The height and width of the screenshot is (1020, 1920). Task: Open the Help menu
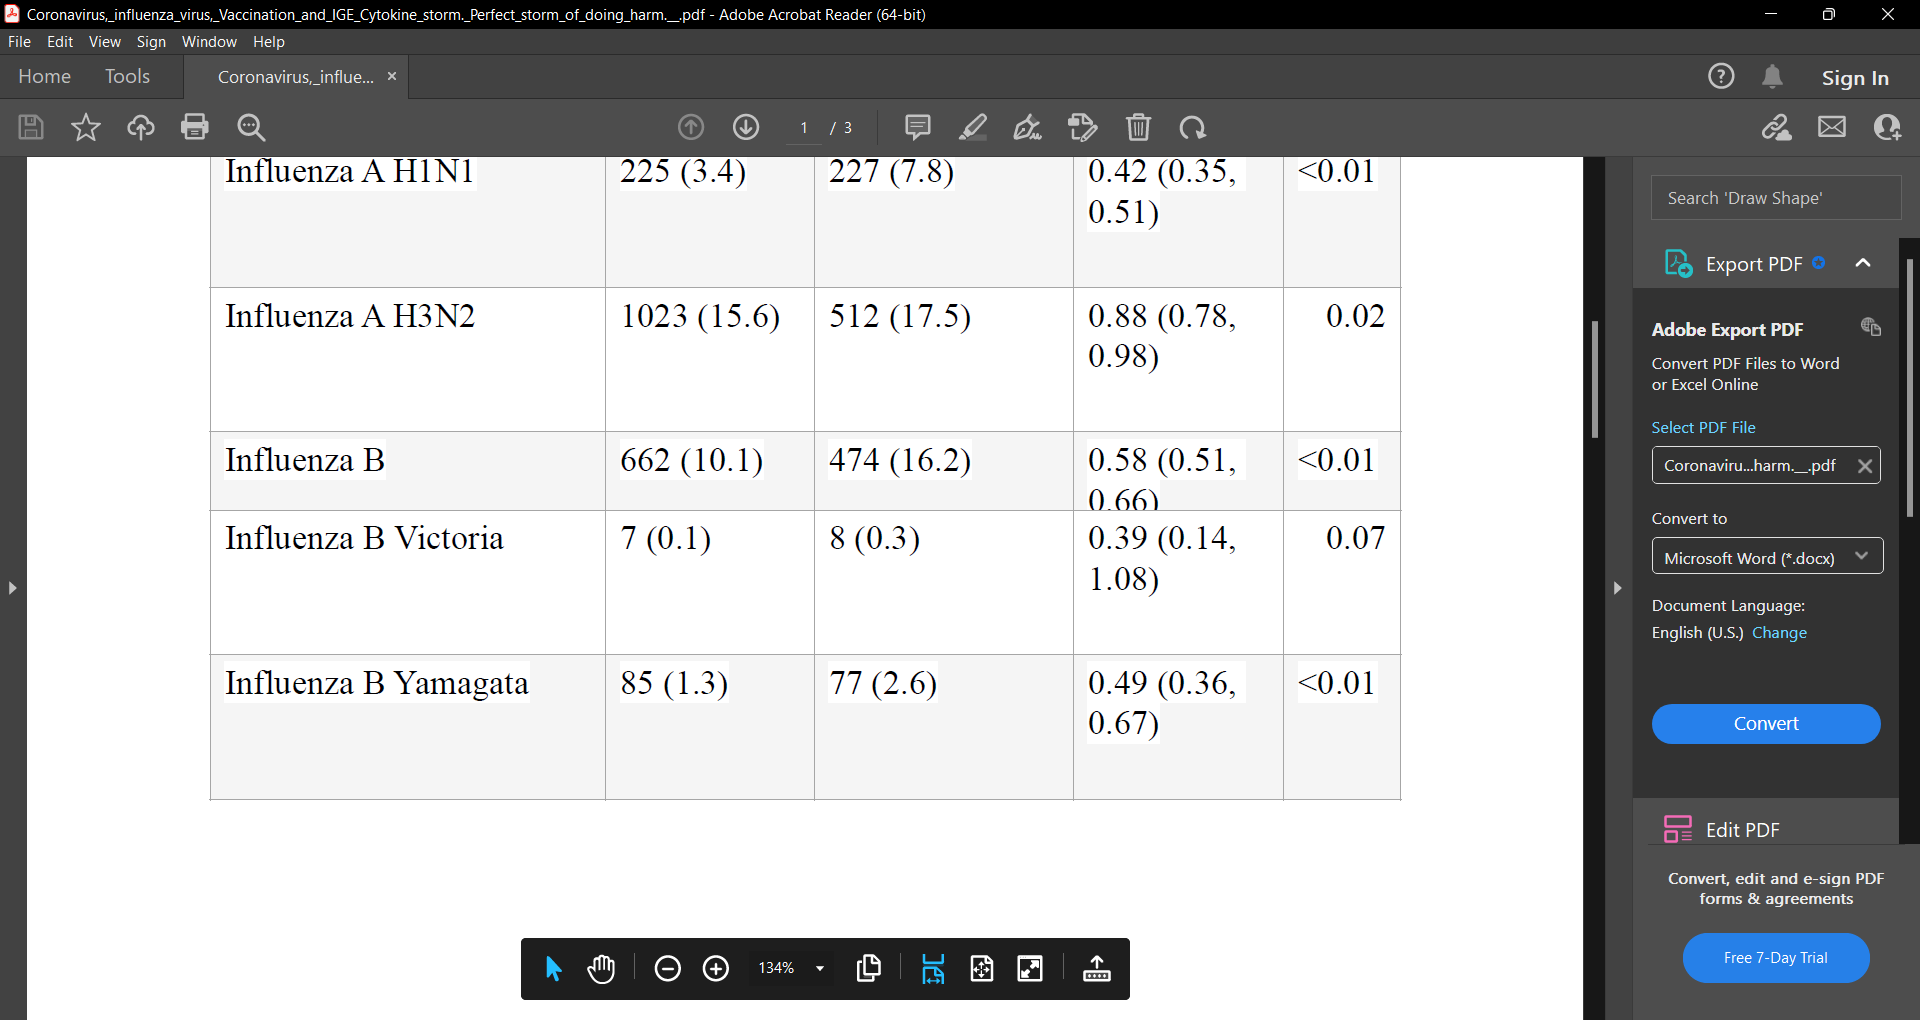tap(268, 42)
